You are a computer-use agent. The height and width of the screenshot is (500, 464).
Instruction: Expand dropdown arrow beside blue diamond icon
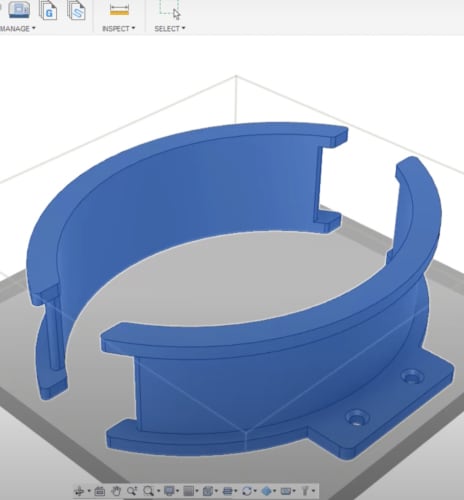click(x=275, y=491)
